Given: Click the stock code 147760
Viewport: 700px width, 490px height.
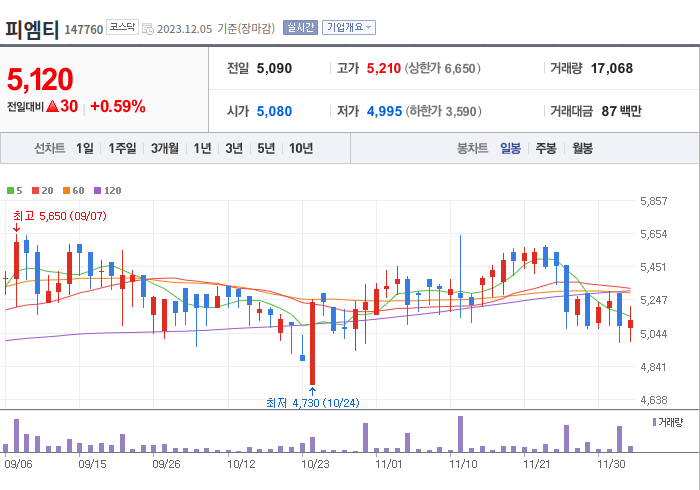Looking at the screenshot, I should coord(83,30).
